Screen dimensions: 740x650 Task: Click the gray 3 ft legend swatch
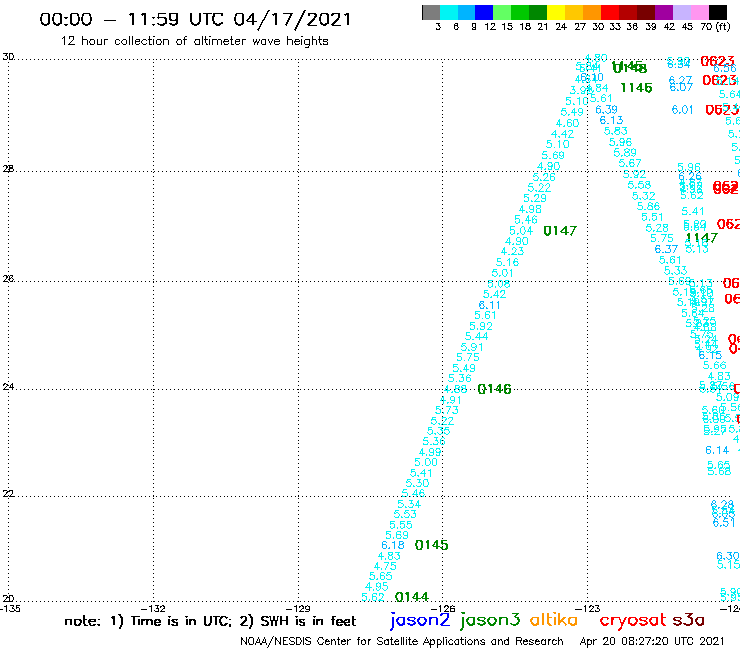[431, 12]
